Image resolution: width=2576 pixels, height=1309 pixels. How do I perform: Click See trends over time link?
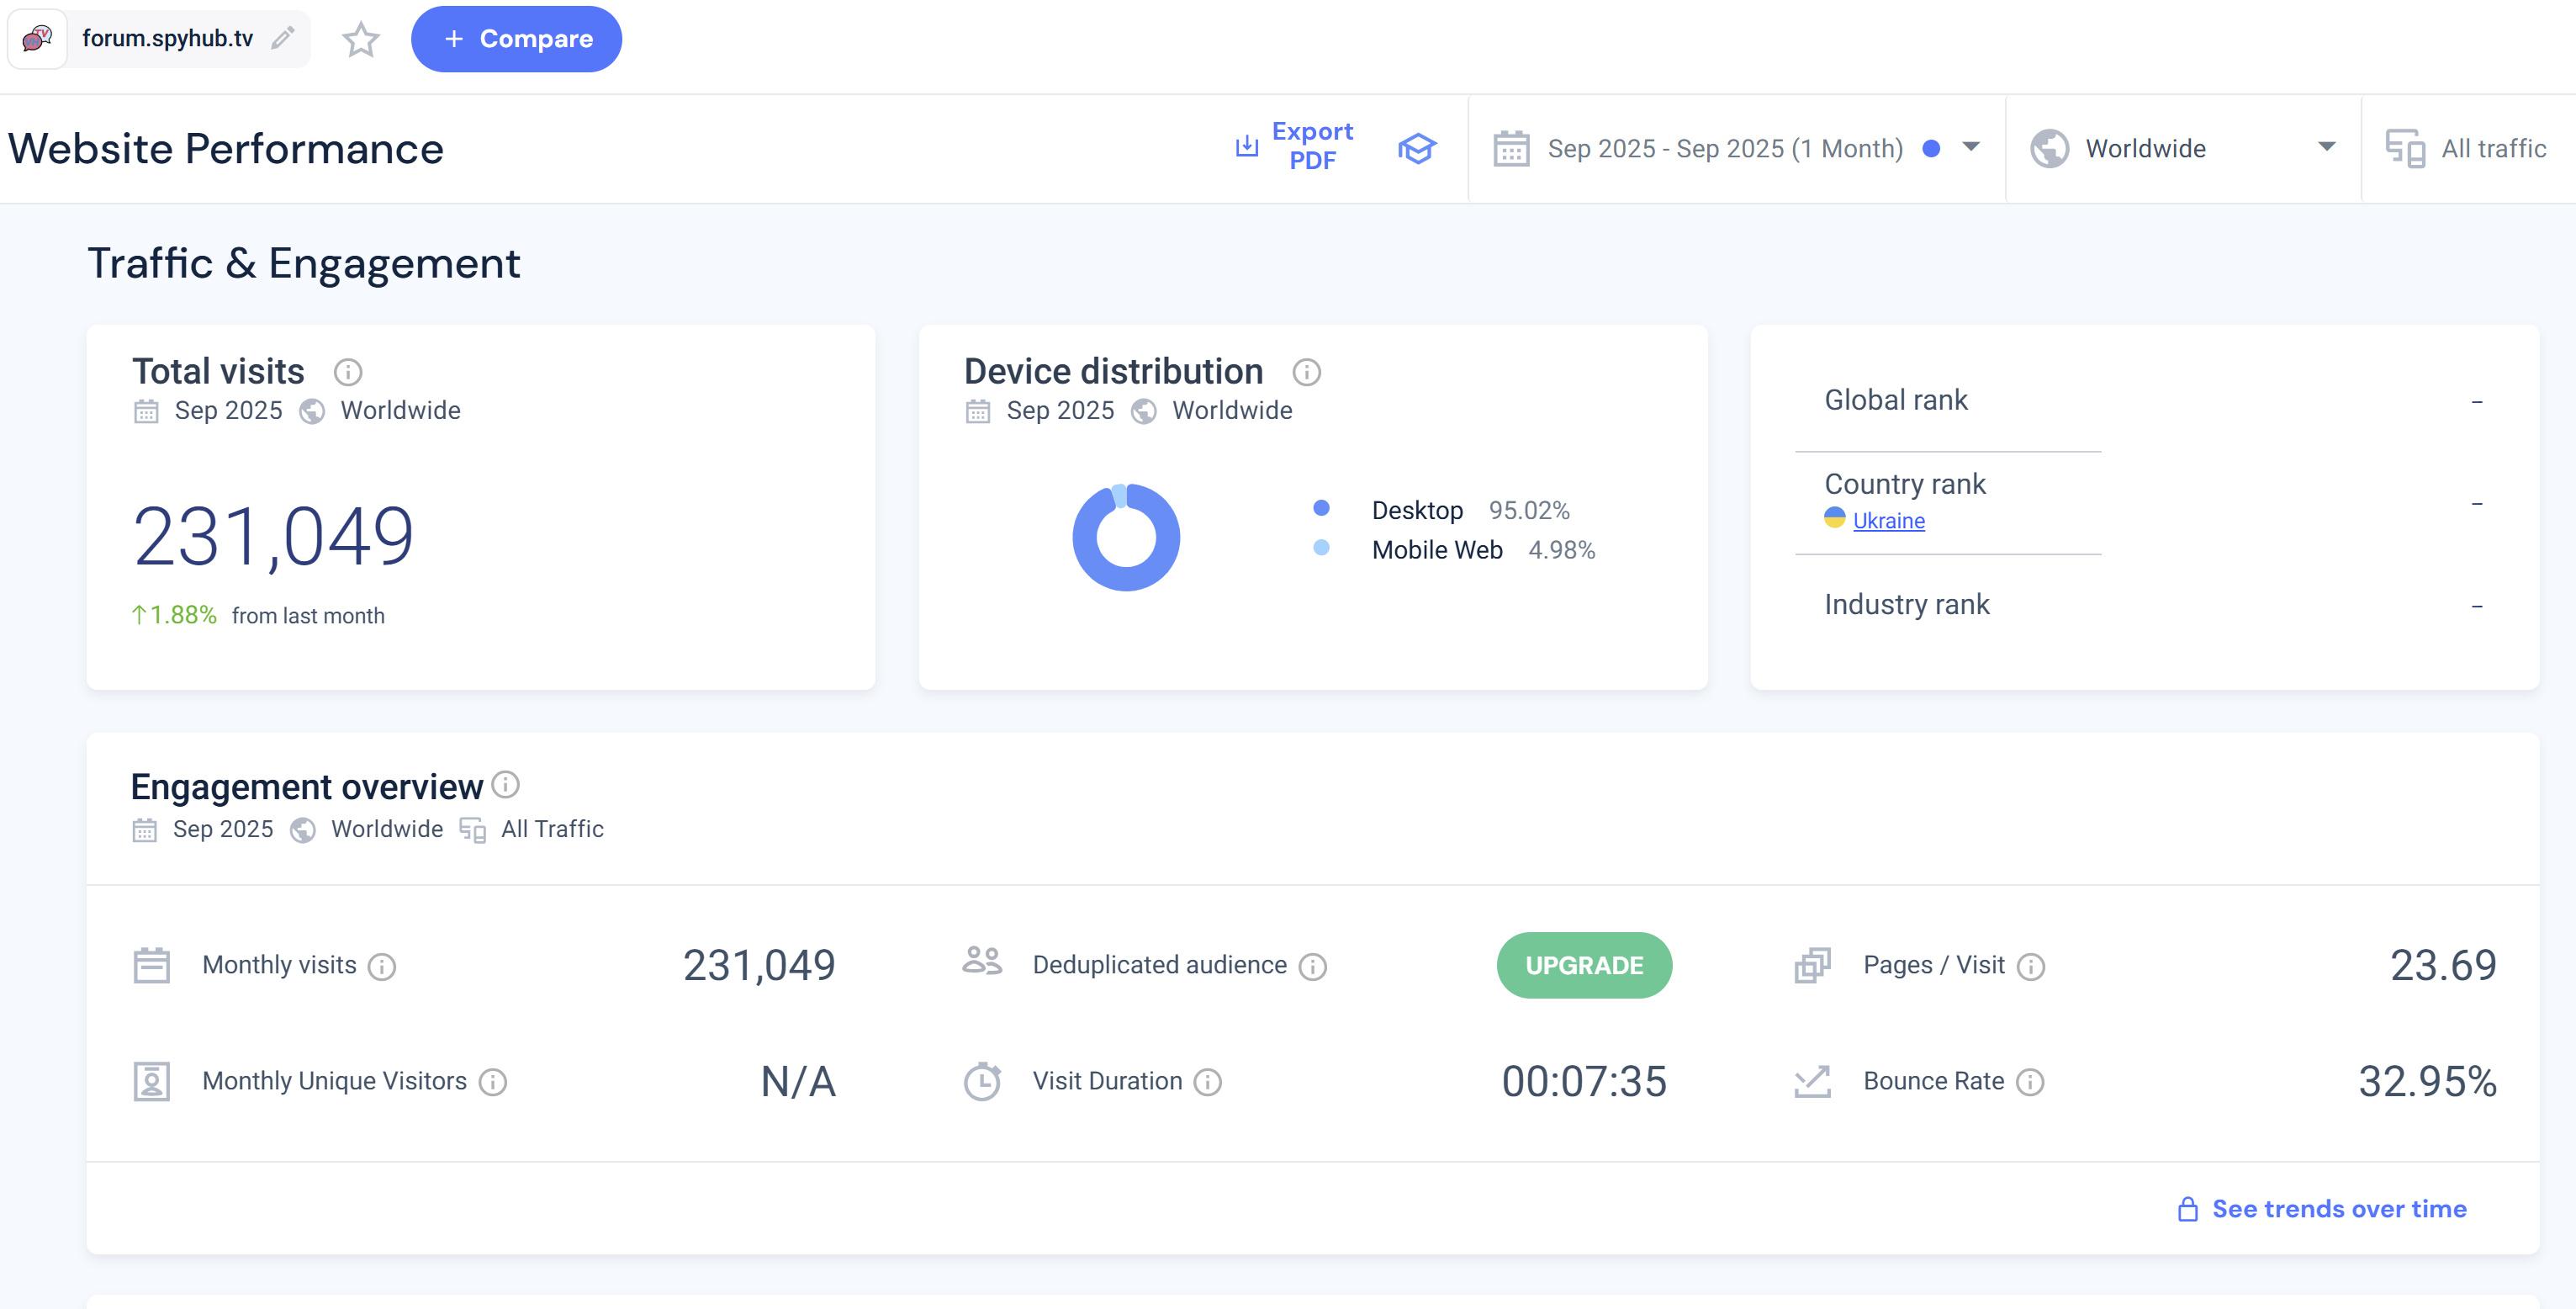pyautogui.click(x=2338, y=1209)
